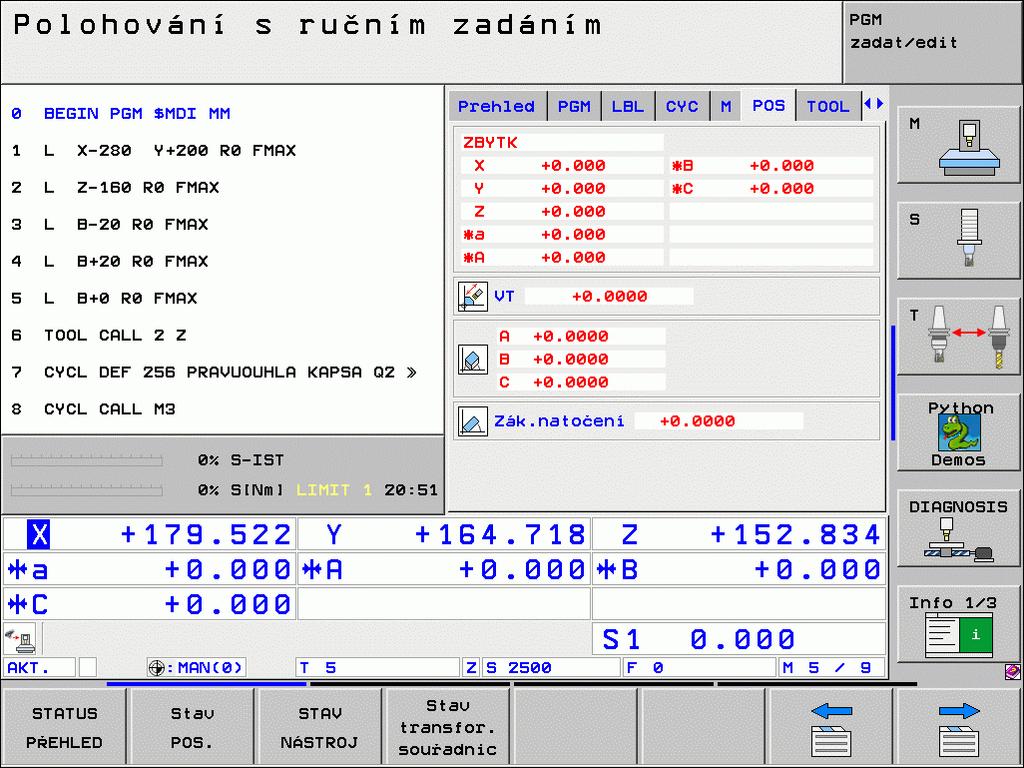The height and width of the screenshot is (768, 1024).
Task: Open the S spindle softkey
Action: click(x=959, y=241)
